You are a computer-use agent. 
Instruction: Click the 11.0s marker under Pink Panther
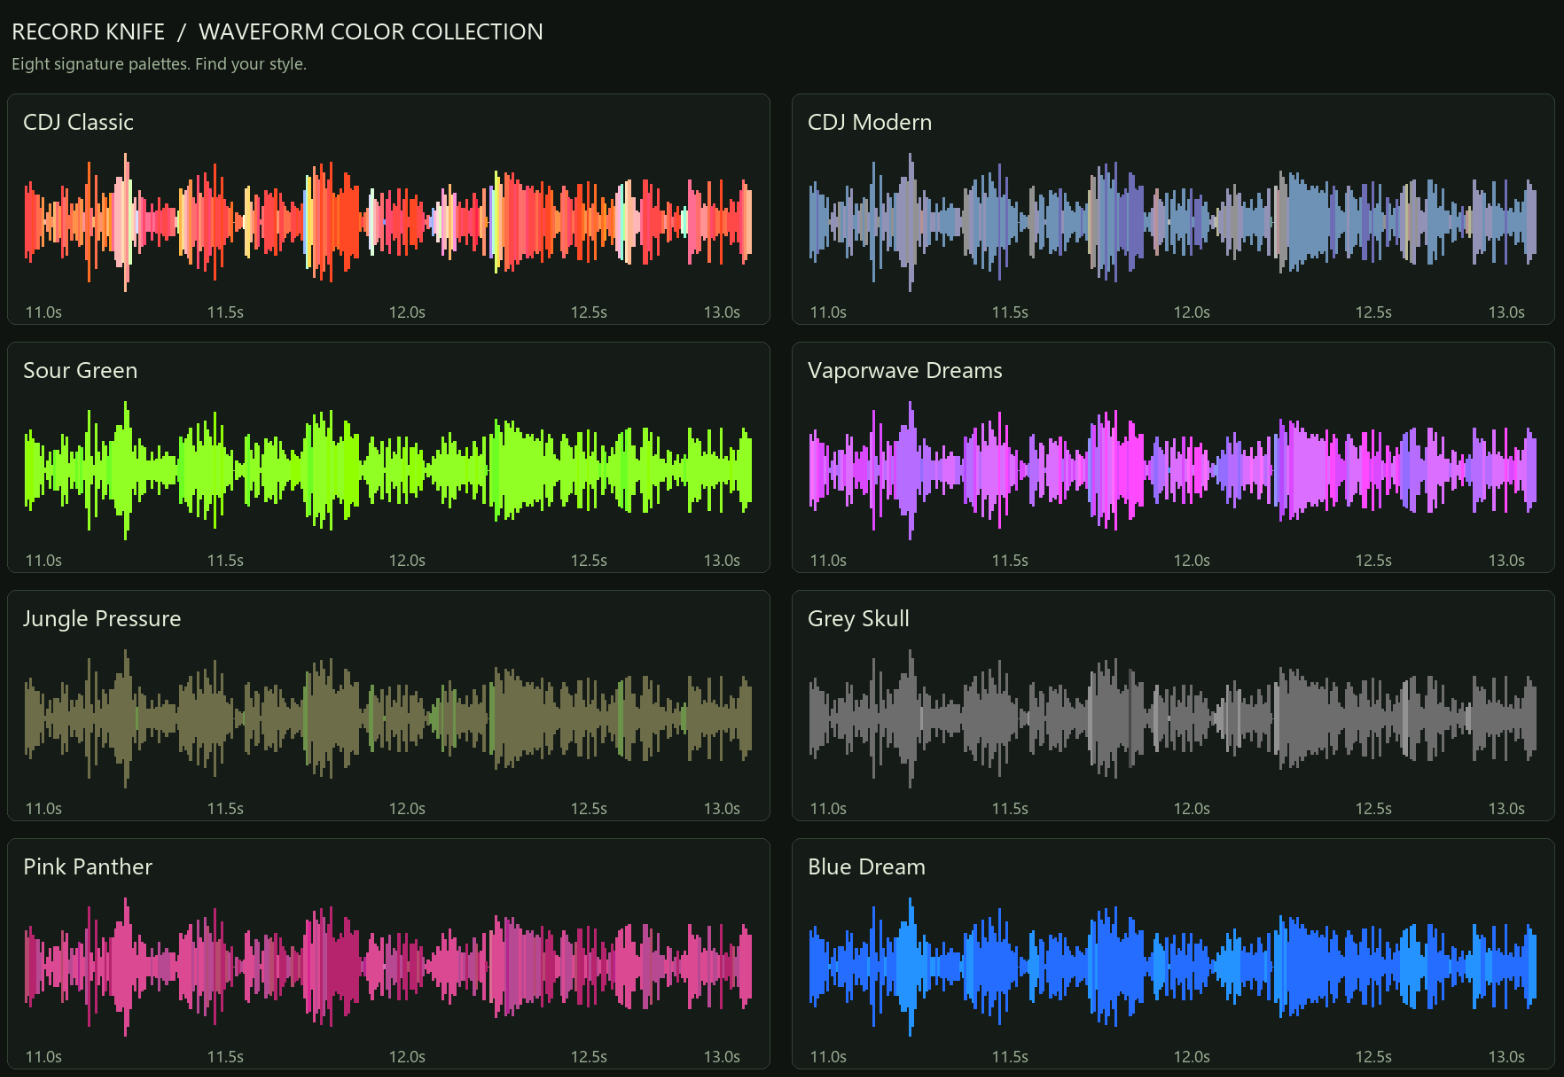point(43,1056)
